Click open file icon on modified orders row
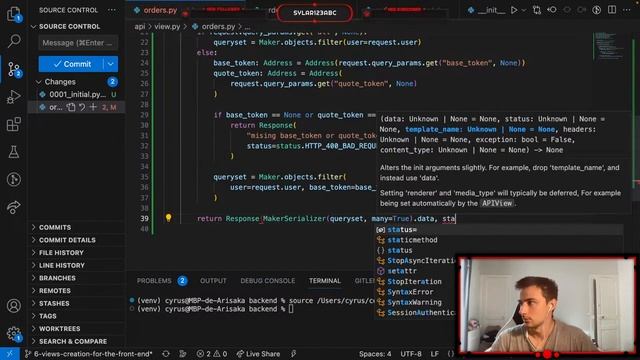The image size is (640, 360). coord(71,107)
